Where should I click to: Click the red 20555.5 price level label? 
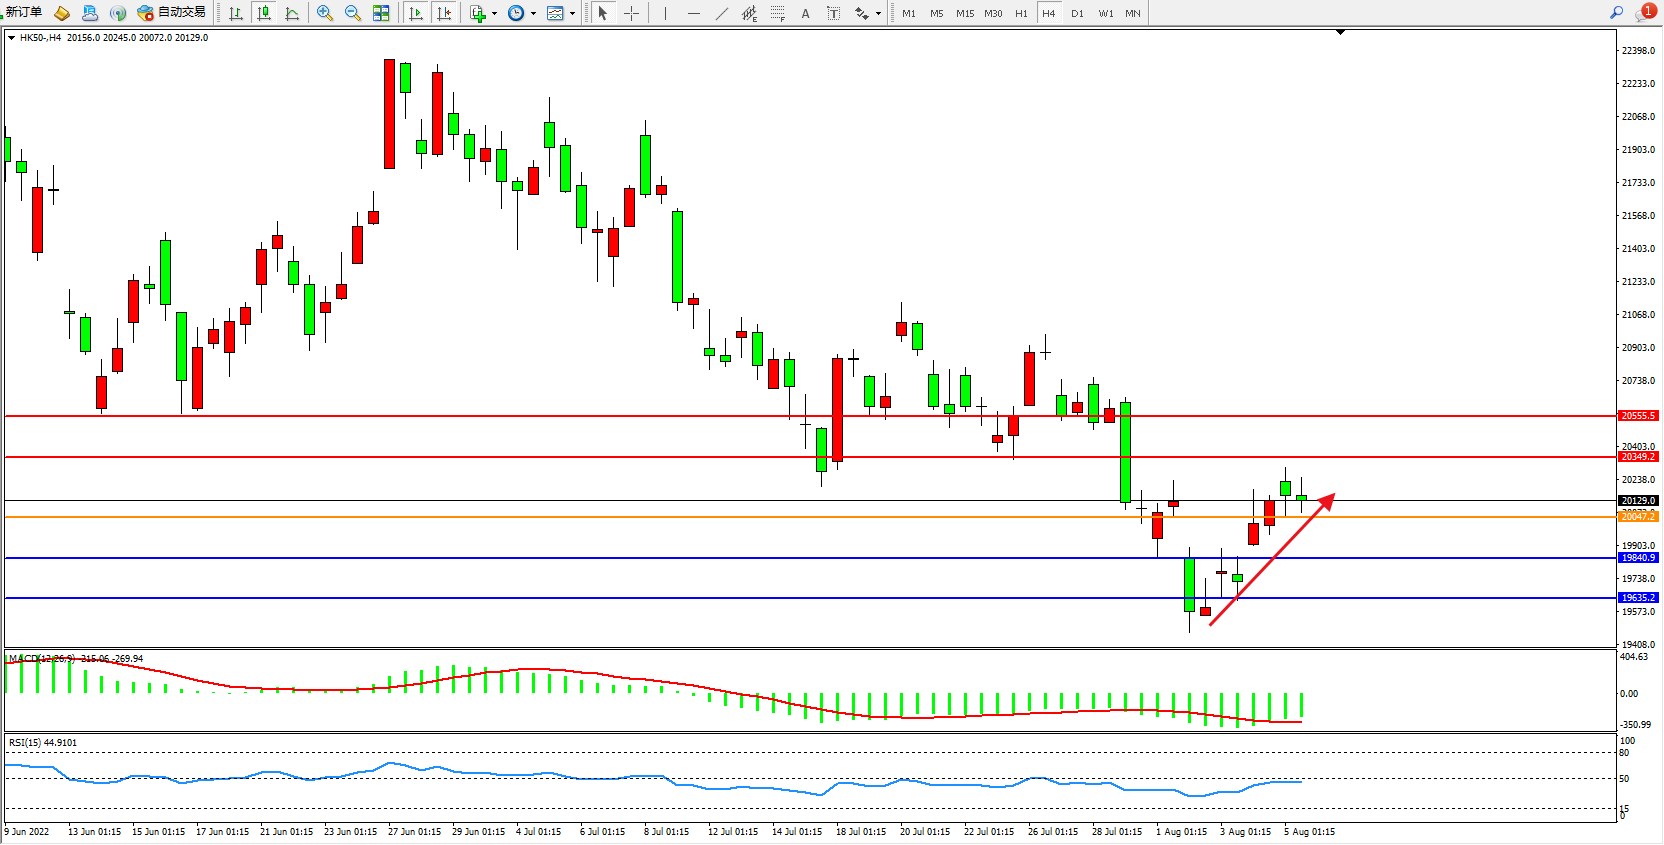pyautogui.click(x=1637, y=415)
